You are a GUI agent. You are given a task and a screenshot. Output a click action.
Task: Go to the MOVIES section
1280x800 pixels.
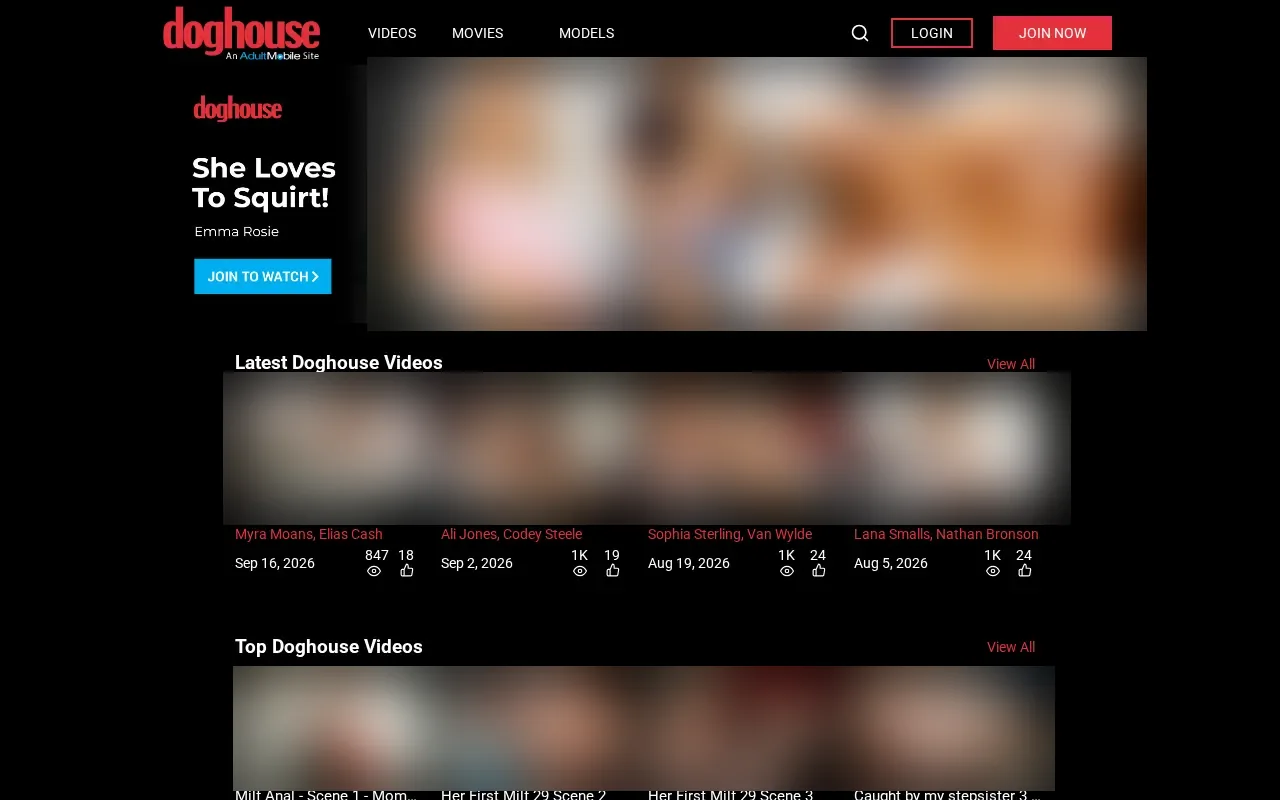[477, 33]
